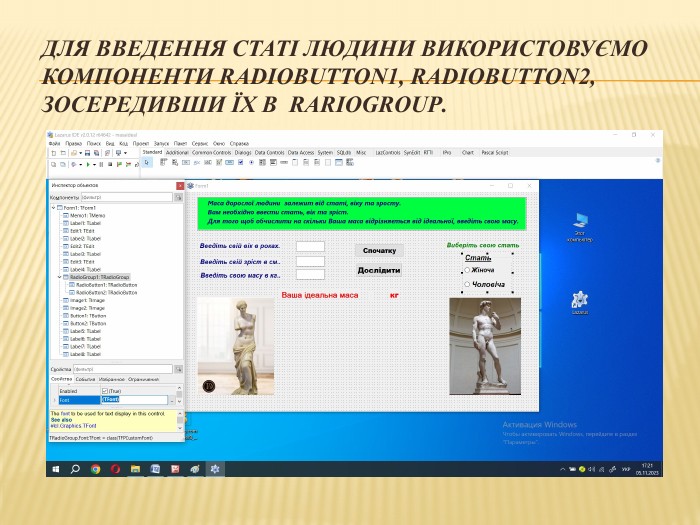Click the Компоненты filter field
The width and height of the screenshot is (700, 525).
(126, 197)
